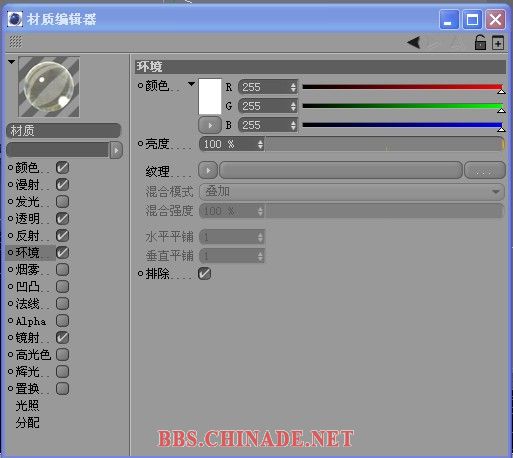Collapse the material preview triangle
This screenshot has height=458, width=513.
(12, 62)
